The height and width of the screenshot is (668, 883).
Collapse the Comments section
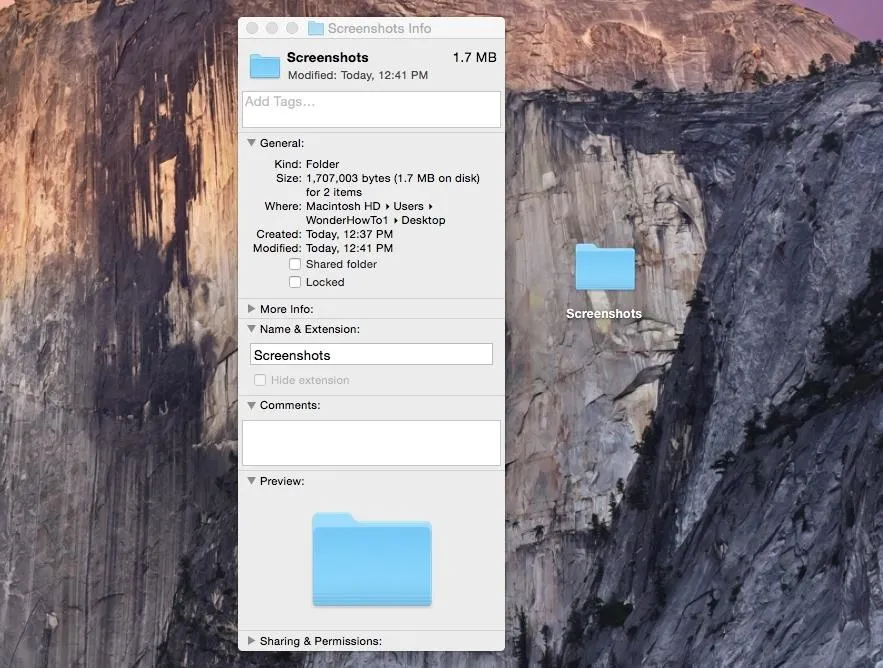click(251, 405)
